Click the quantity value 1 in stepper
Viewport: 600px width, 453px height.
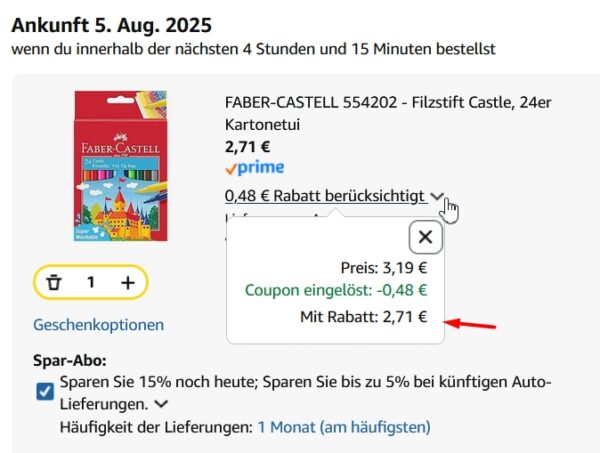pyautogui.click(x=90, y=283)
